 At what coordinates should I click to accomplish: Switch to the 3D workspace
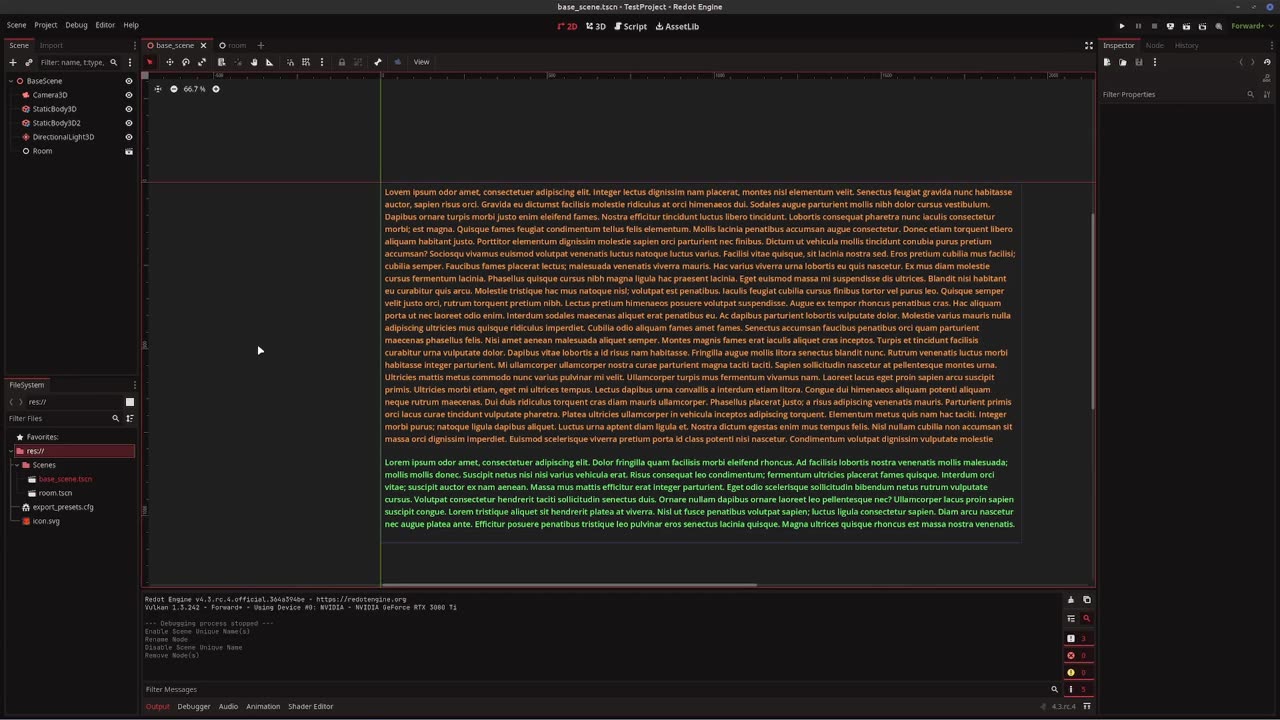[596, 26]
